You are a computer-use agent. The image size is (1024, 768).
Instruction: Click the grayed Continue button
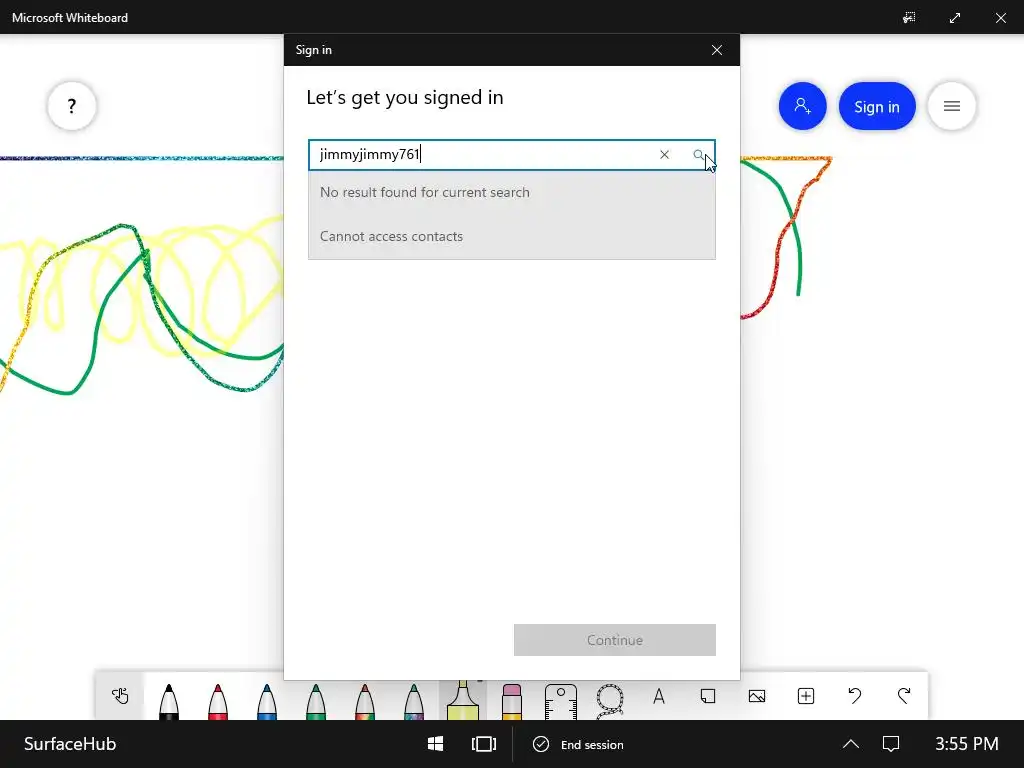point(615,640)
